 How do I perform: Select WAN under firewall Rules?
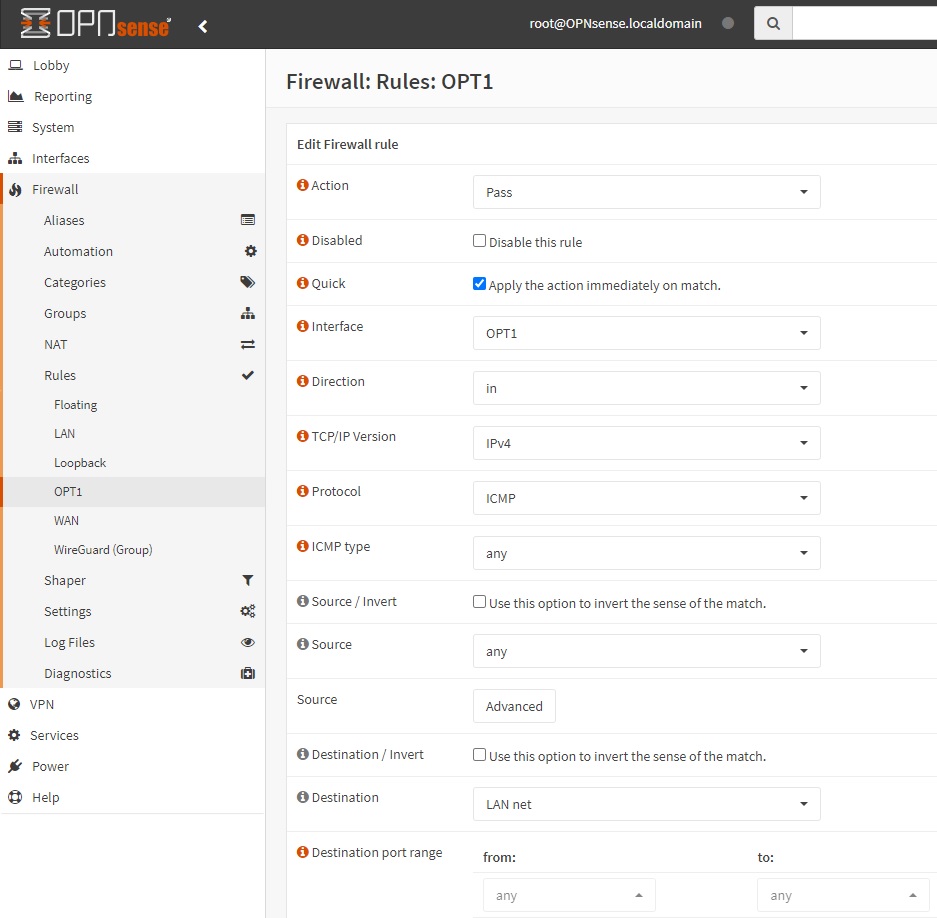66,520
